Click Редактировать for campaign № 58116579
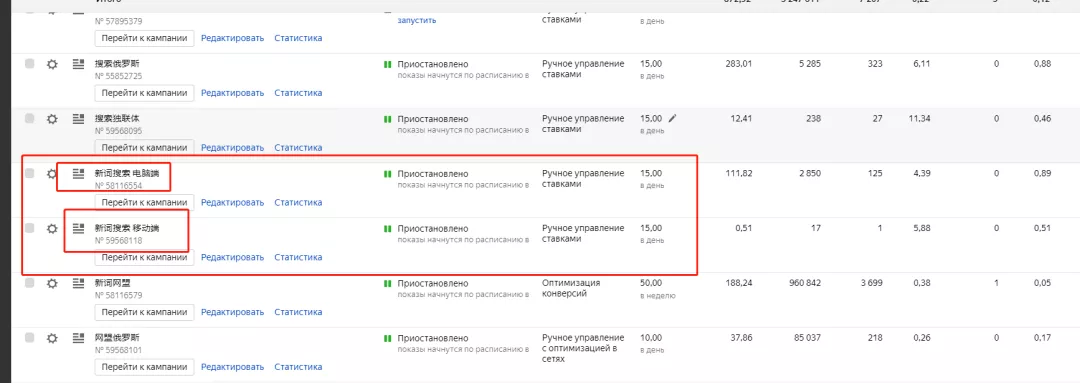The width and height of the screenshot is (1080, 383). (233, 312)
